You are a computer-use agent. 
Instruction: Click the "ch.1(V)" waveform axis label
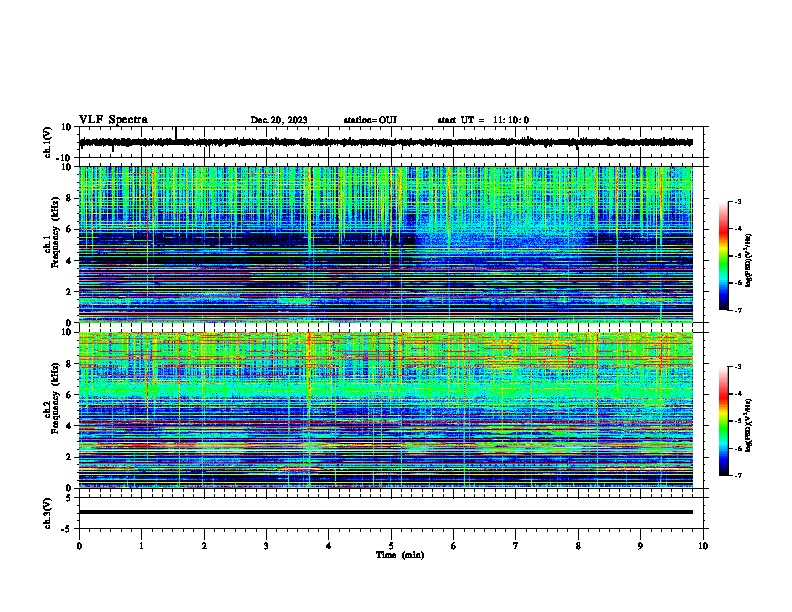click(48, 142)
